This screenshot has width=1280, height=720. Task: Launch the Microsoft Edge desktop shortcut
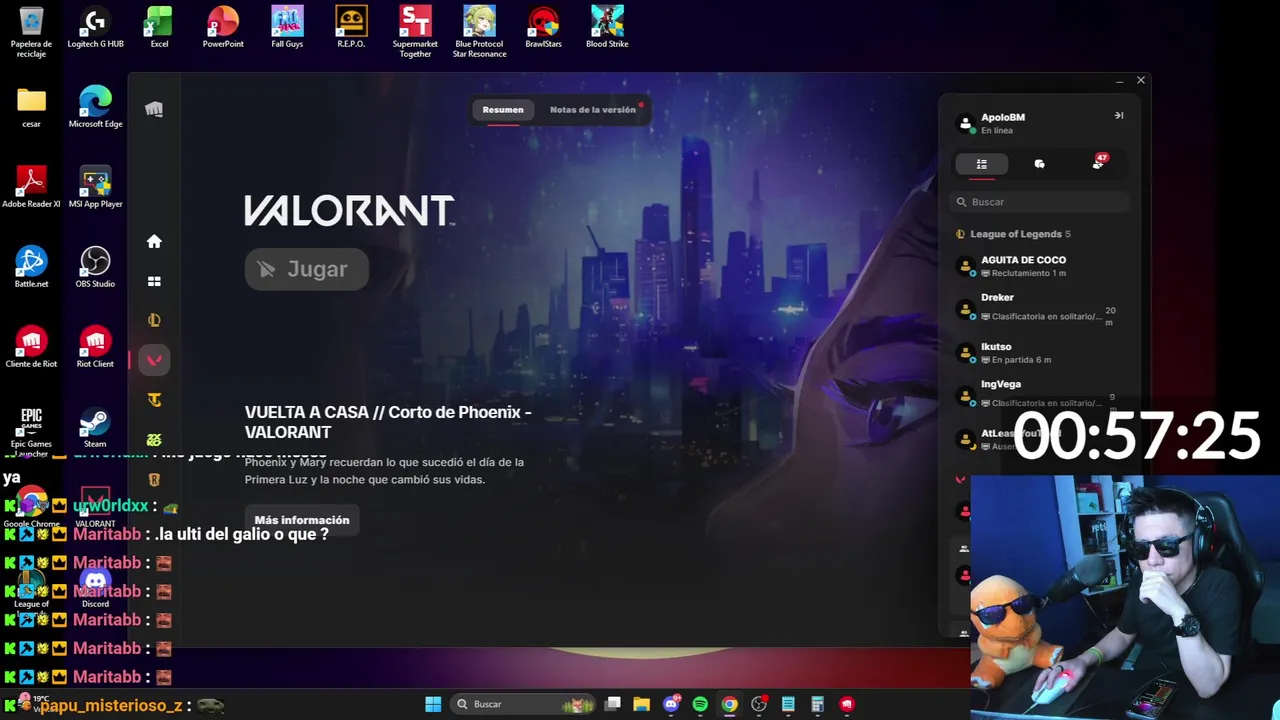tap(95, 108)
